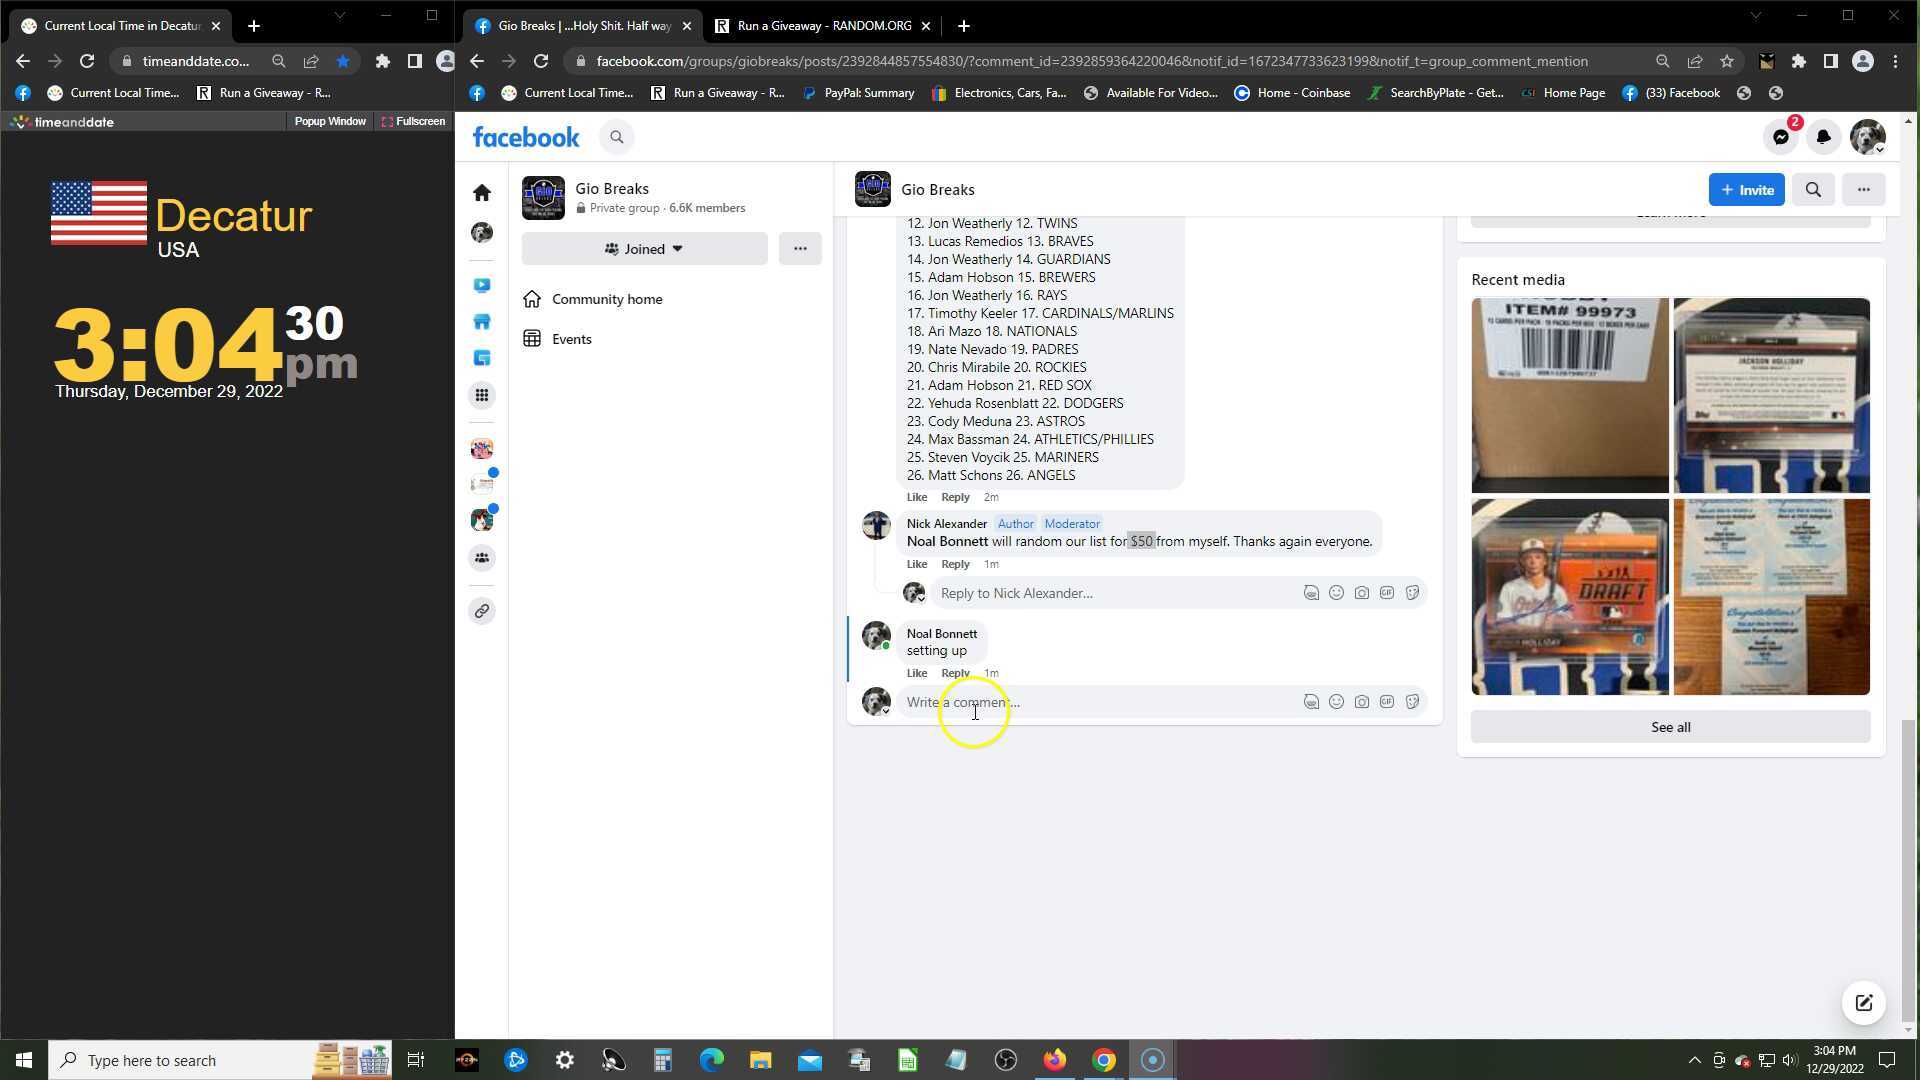Toggle the bookmark star on the timeanddate page
This screenshot has height=1080, width=1920.
coord(343,61)
